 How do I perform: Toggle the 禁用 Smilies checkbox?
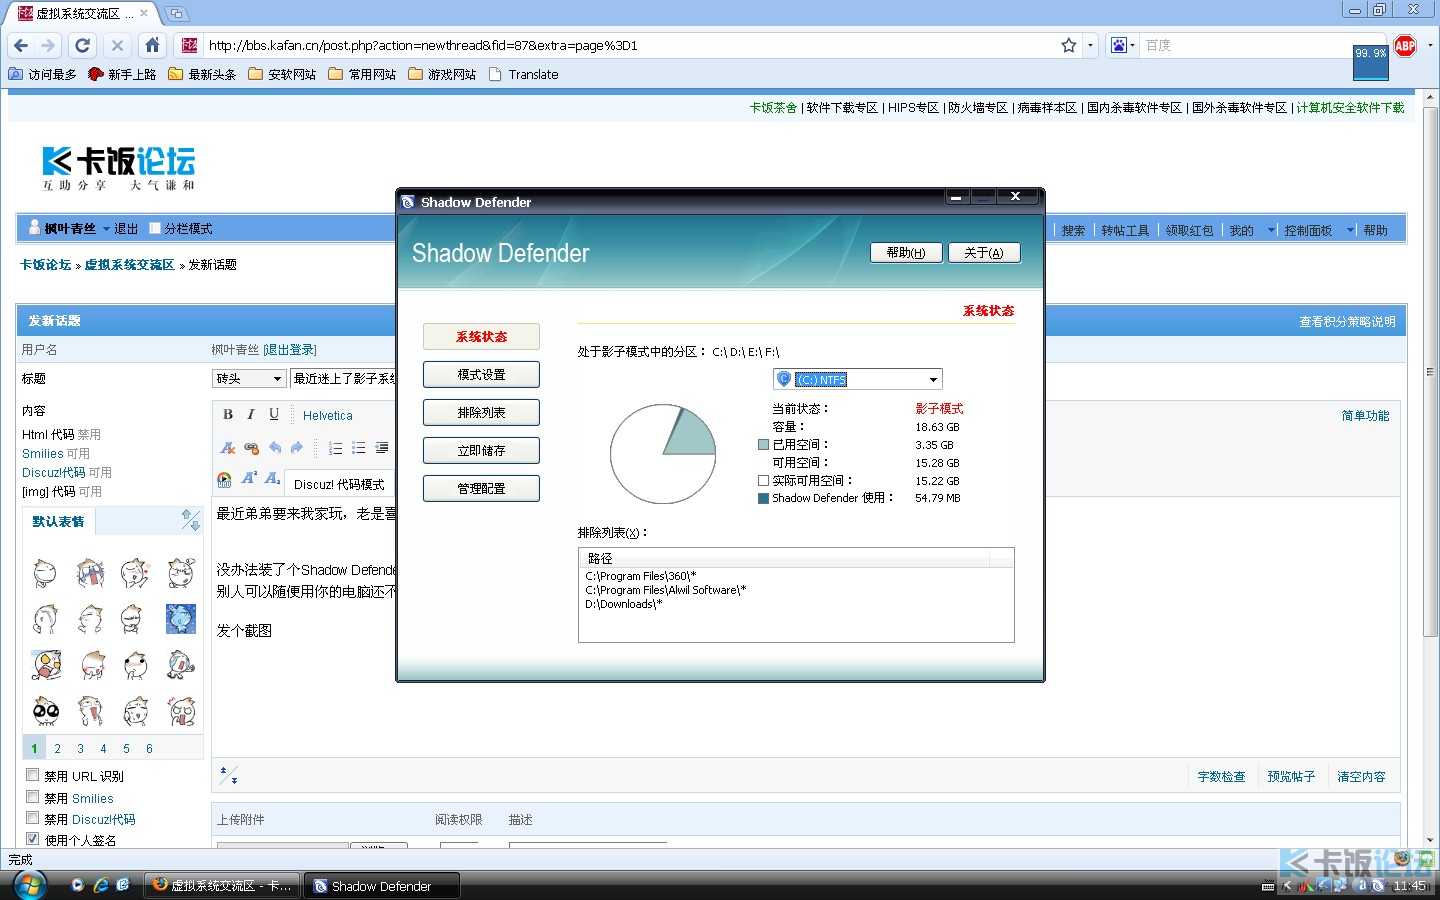tap(33, 797)
